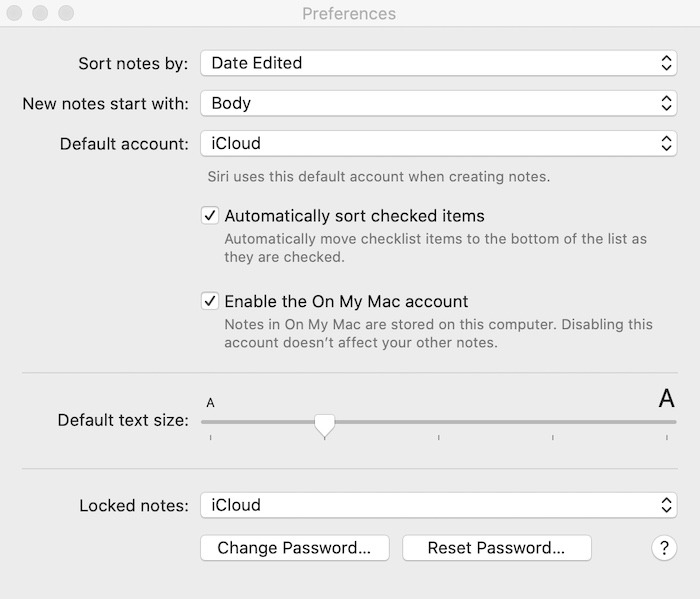The height and width of the screenshot is (599, 700).
Task: Open help via the question mark button
Action: coord(664,548)
